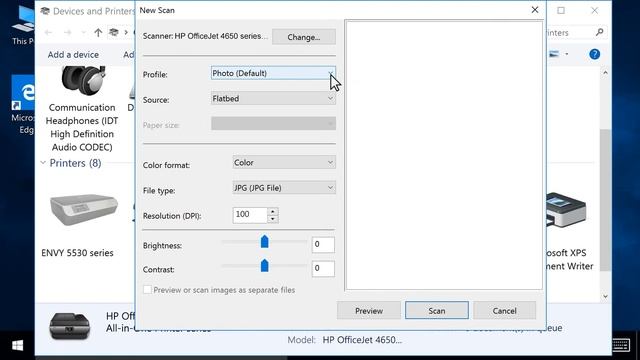The image size is (640, 360).
Task: Click the Preview button
Action: (x=369, y=311)
